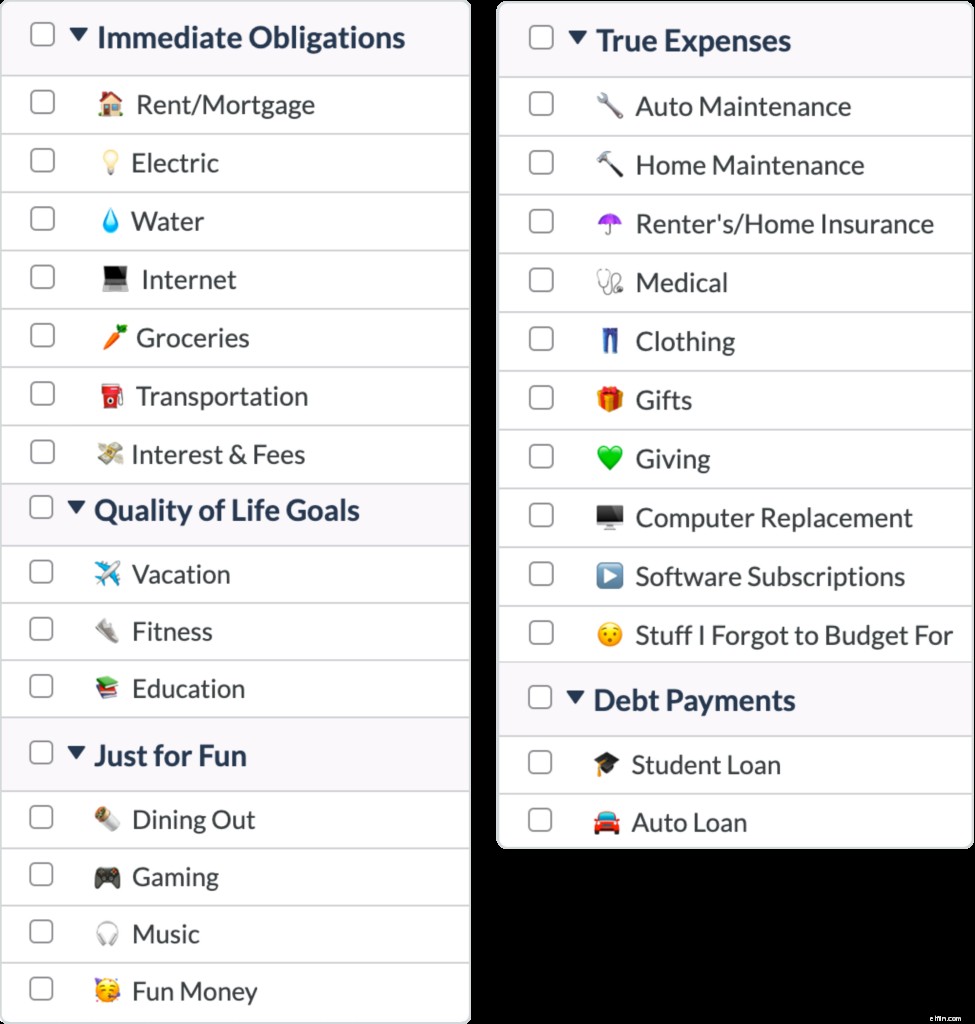Click the game controller icon beside Gaming

click(x=106, y=876)
